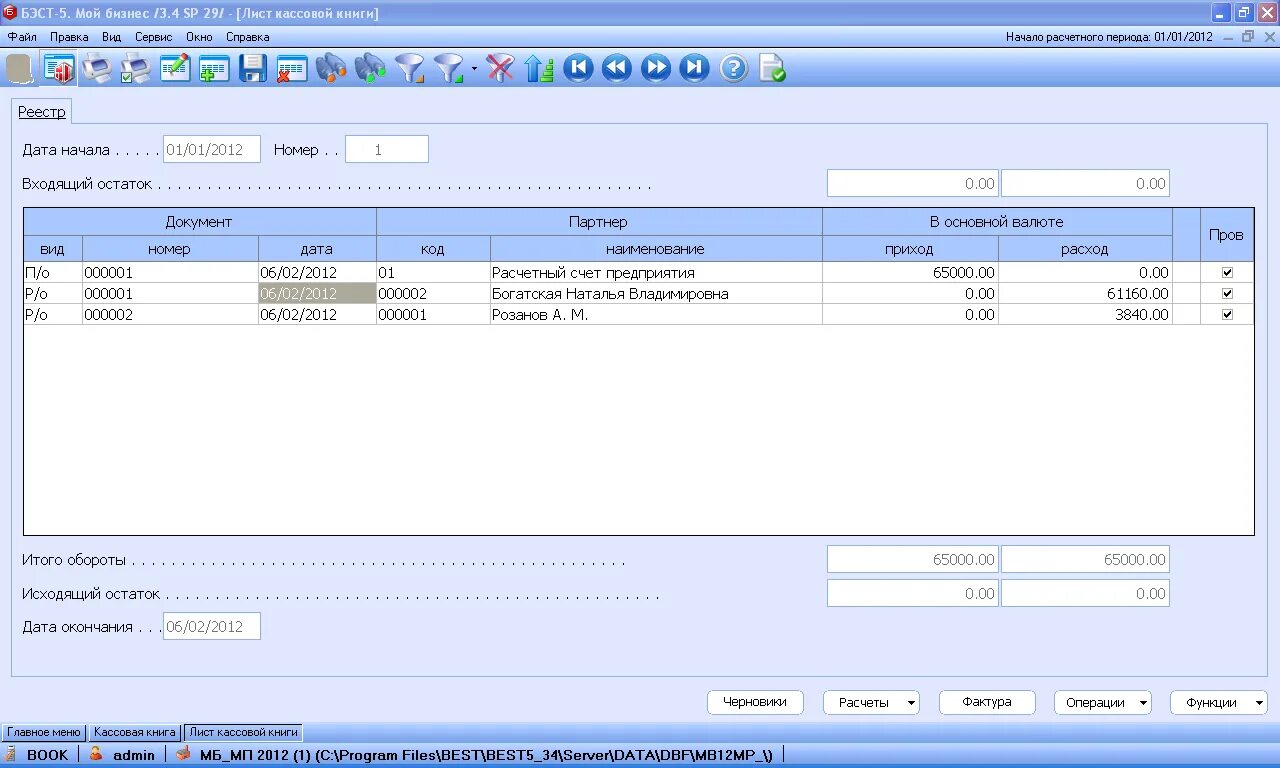Open Help with the question mark icon

(x=734, y=69)
